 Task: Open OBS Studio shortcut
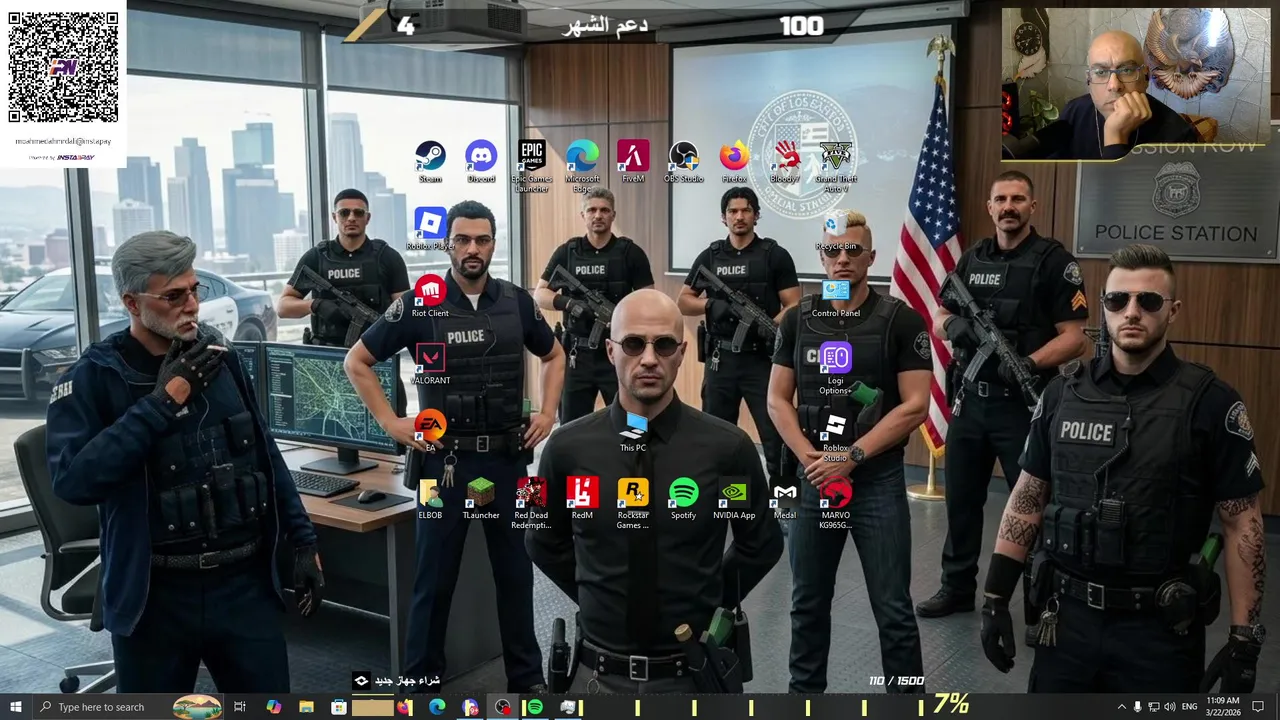684,162
